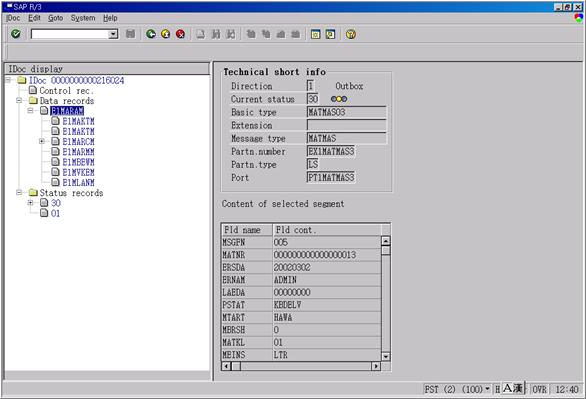
Task: Click the Control rec. document icon
Action: (33, 90)
